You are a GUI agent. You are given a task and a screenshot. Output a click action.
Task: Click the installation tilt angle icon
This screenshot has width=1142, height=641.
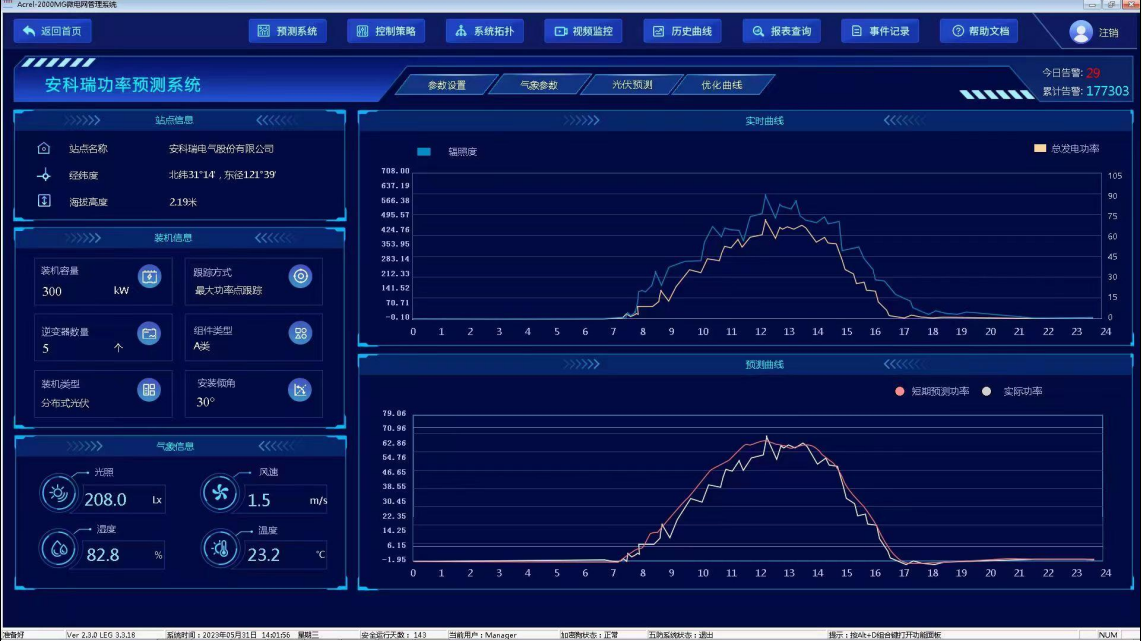point(300,390)
